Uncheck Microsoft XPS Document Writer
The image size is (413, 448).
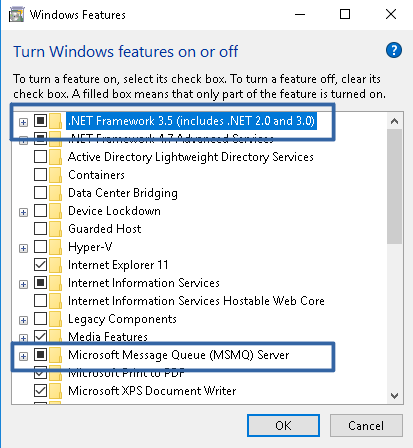tap(40, 390)
